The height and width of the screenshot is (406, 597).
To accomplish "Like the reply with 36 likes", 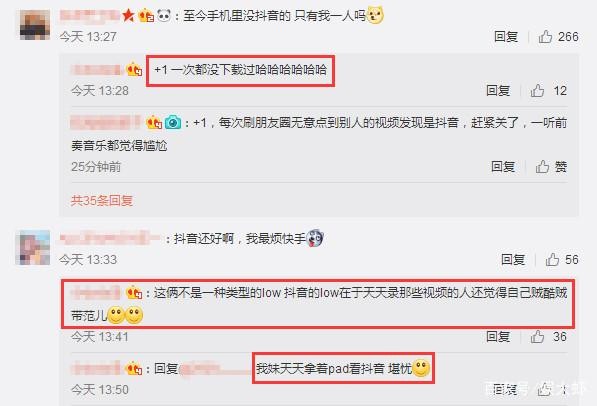I will point(537,337).
